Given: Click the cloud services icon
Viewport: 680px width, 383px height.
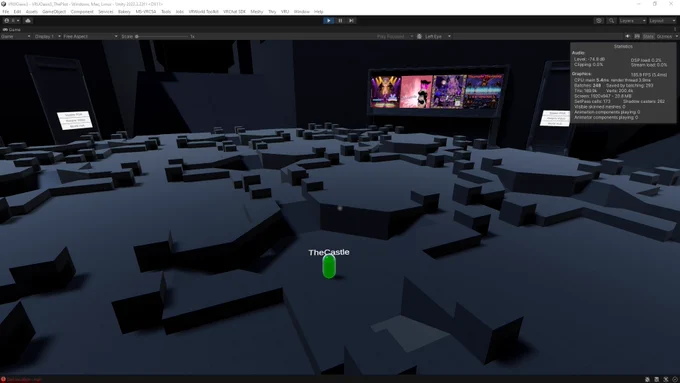Looking at the screenshot, I should [x=28, y=20].
